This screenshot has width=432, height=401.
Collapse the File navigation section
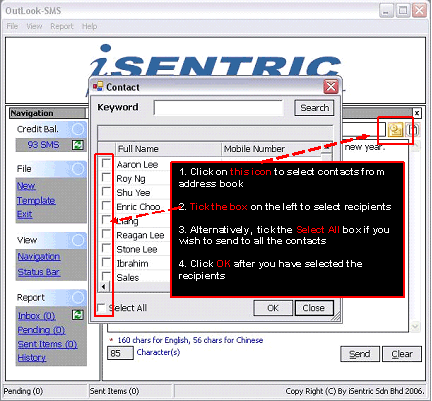pyautogui.click(x=78, y=169)
